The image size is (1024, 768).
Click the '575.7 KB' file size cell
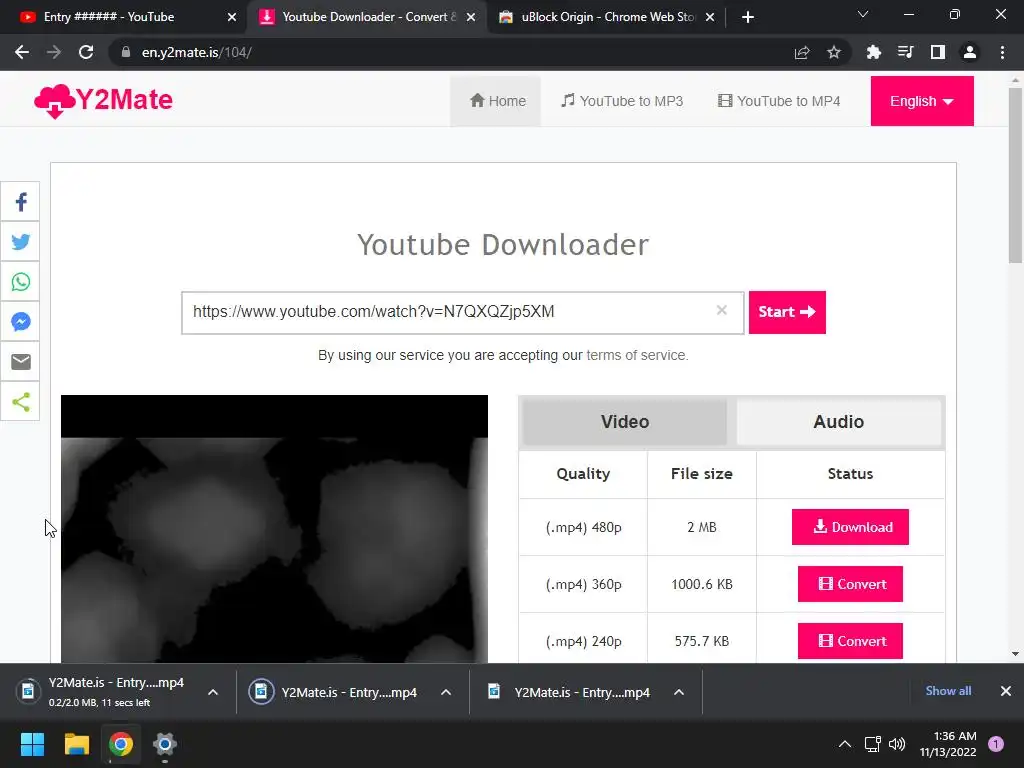click(x=701, y=641)
